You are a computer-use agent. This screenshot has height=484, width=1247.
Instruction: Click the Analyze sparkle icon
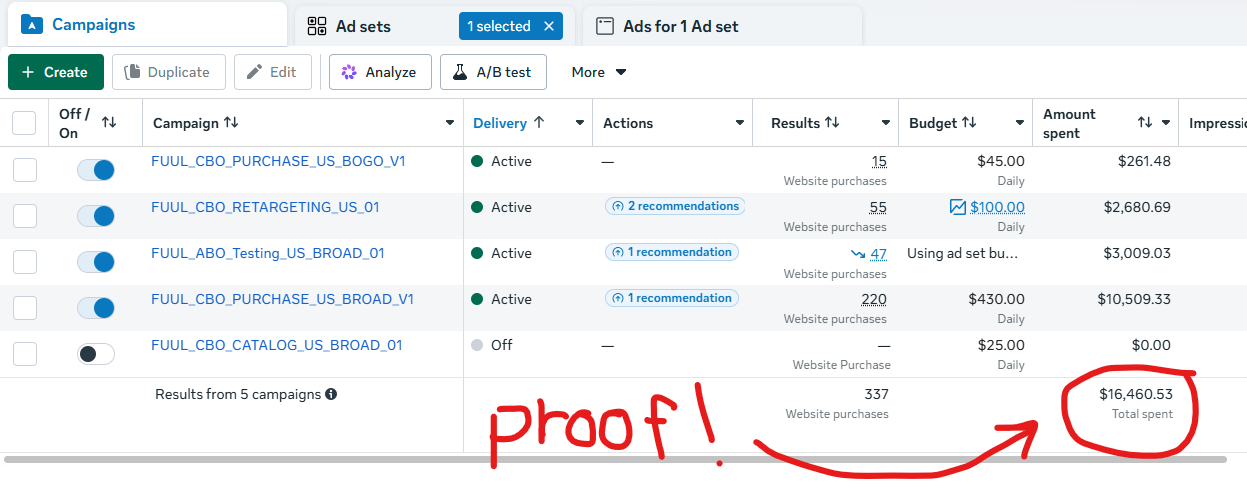click(349, 72)
